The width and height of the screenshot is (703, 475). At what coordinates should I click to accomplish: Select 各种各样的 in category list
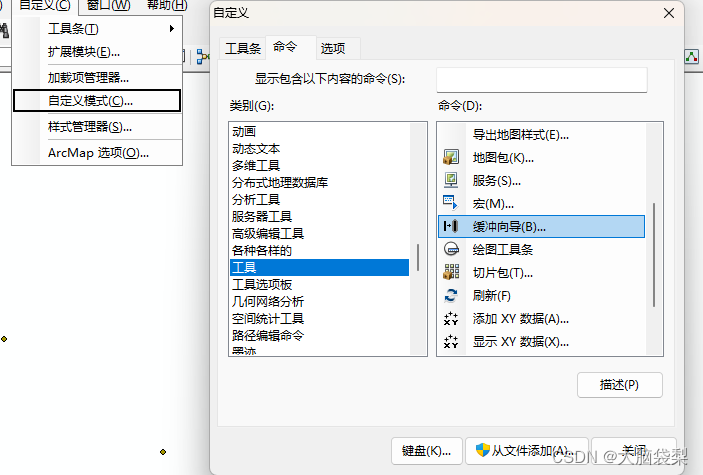pyautogui.click(x=319, y=251)
